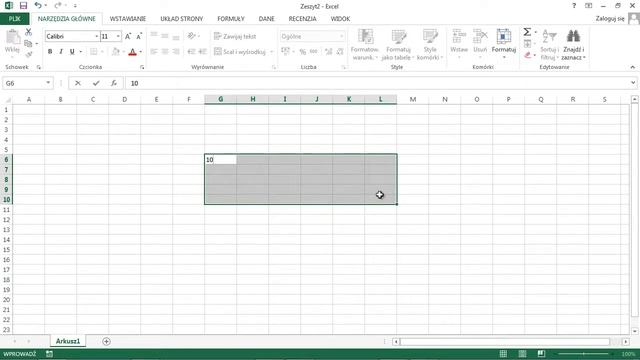Open the Ogólne number format dropdown
The image size is (640, 360).
pyautogui.click(x=342, y=36)
